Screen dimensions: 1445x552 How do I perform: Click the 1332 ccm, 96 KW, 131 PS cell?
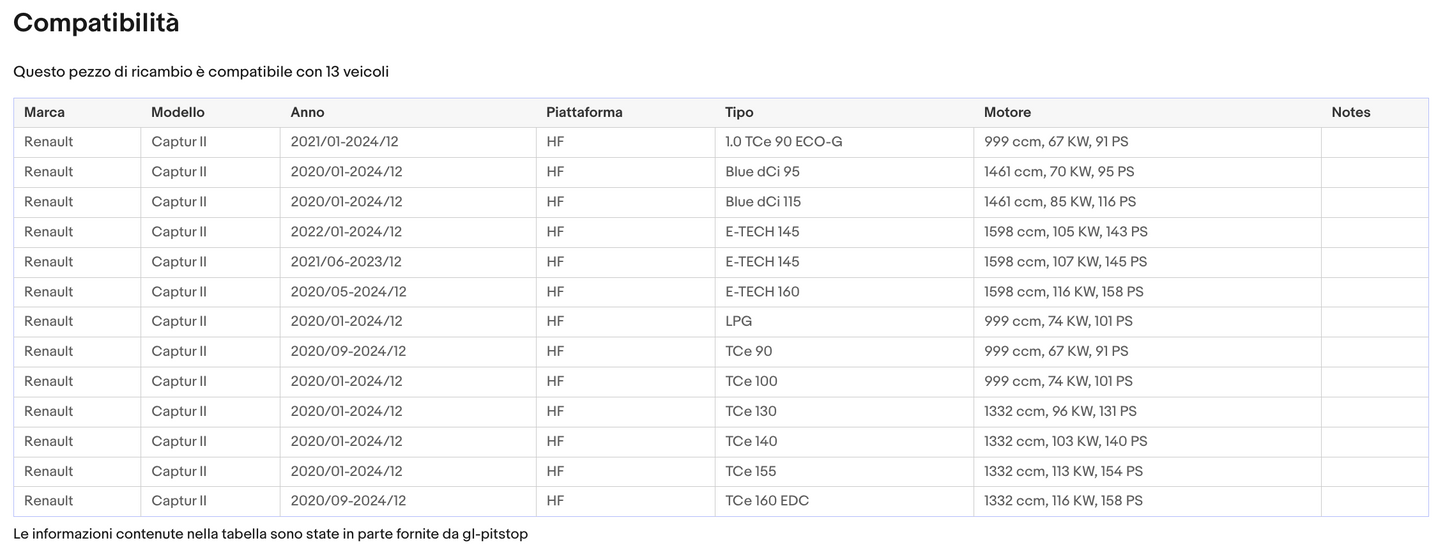[1060, 411]
